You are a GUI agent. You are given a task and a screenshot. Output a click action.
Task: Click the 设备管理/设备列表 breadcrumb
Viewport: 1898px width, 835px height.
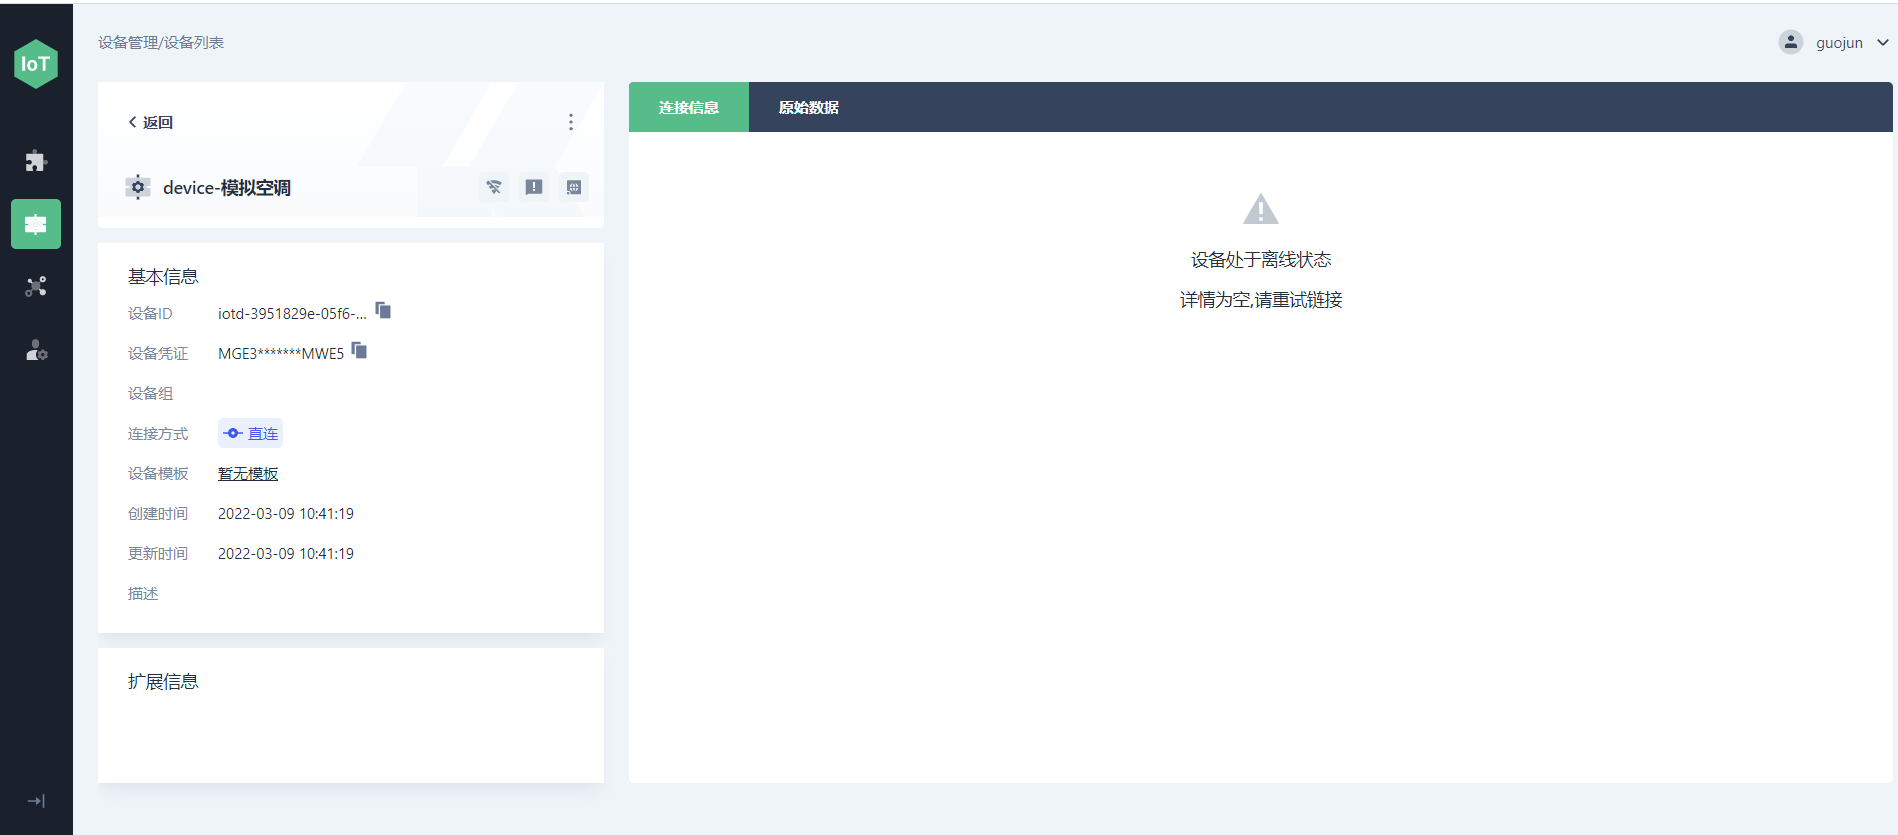[x=161, y=42]
